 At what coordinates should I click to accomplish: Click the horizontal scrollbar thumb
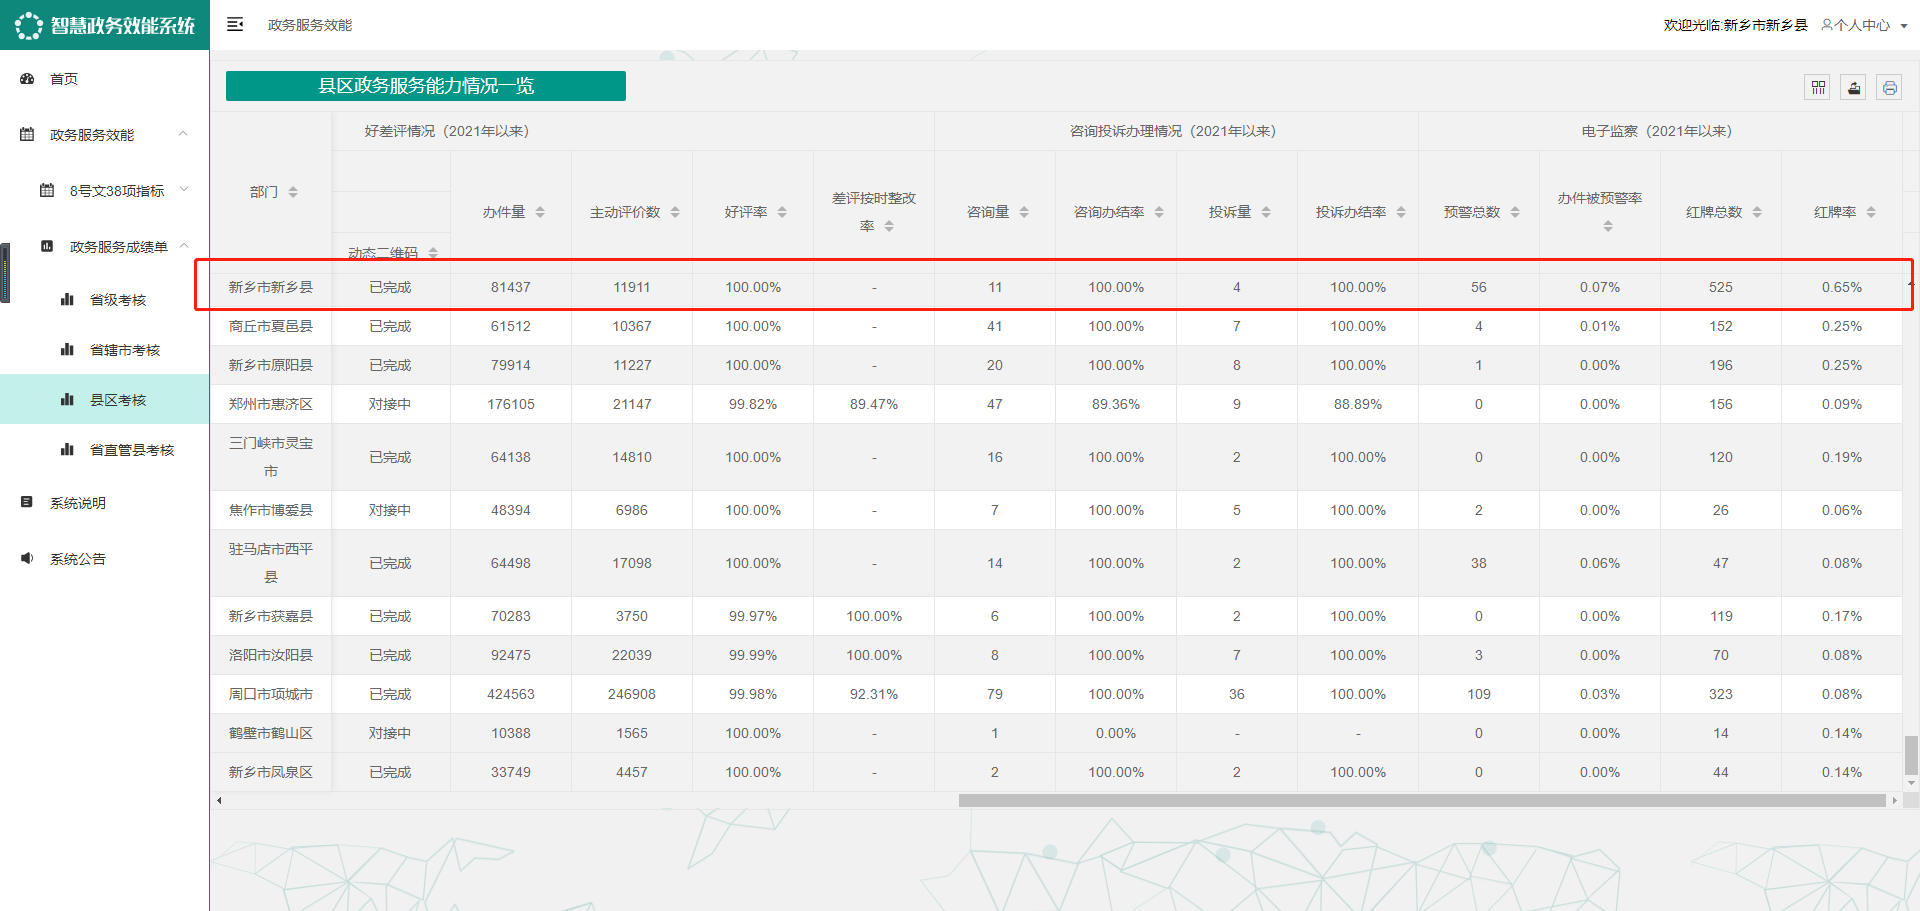click(x=1422, y=800)
